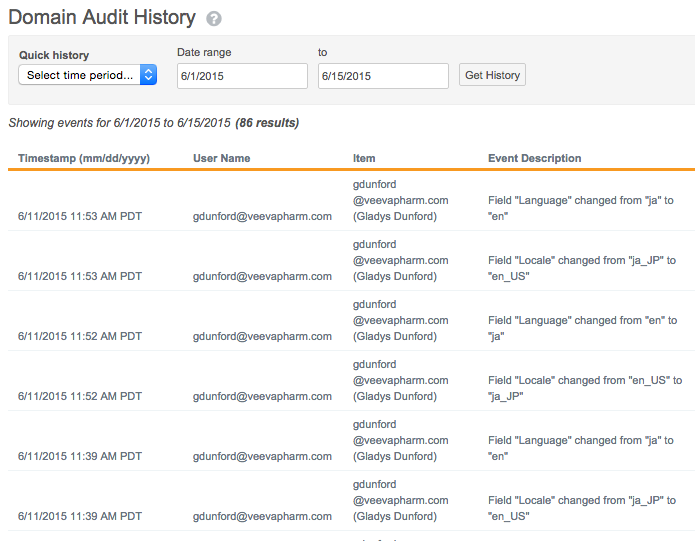The width and height of the screenshot is (695, 541).
Task: Open the user name link in fourth audit row
Action: click(262, 396)
